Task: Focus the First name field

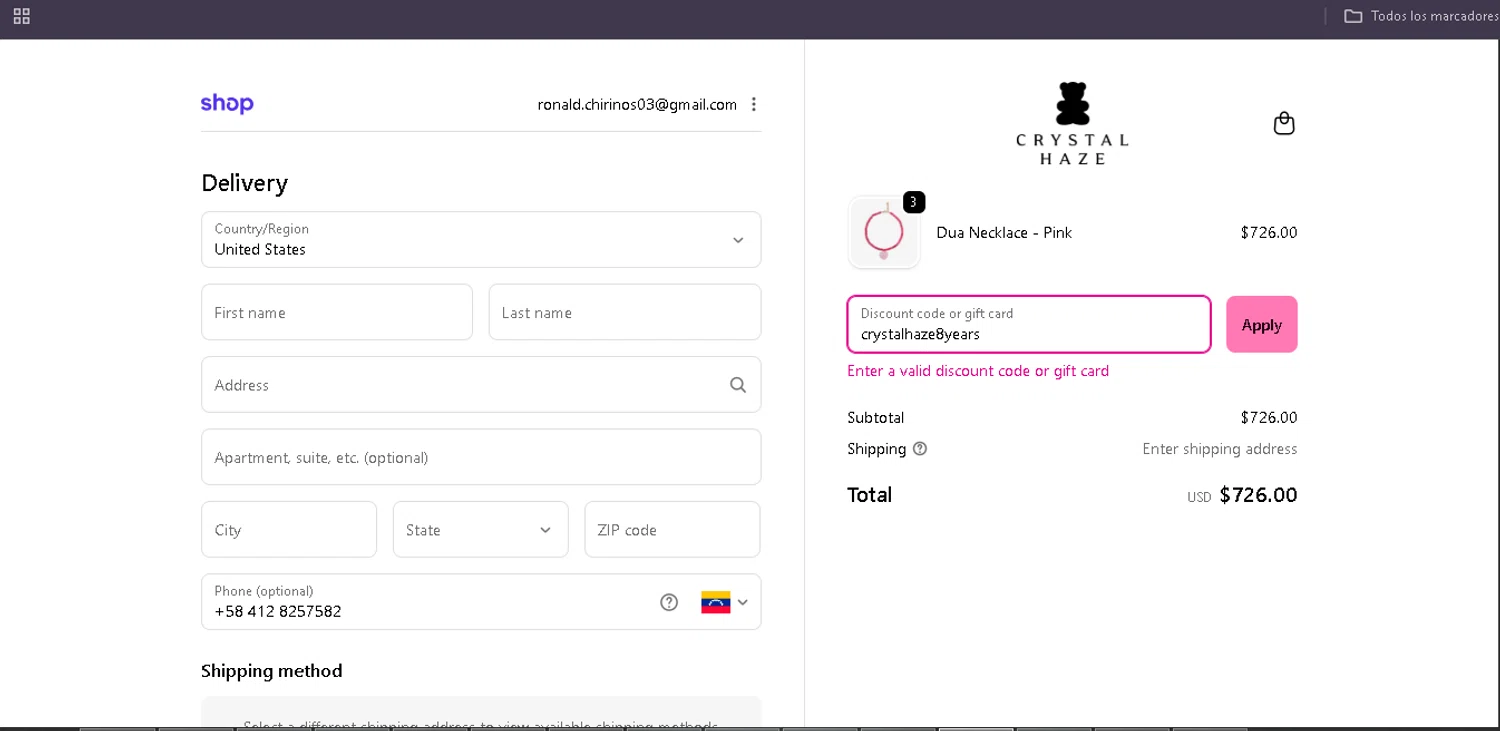Action: 337,312
